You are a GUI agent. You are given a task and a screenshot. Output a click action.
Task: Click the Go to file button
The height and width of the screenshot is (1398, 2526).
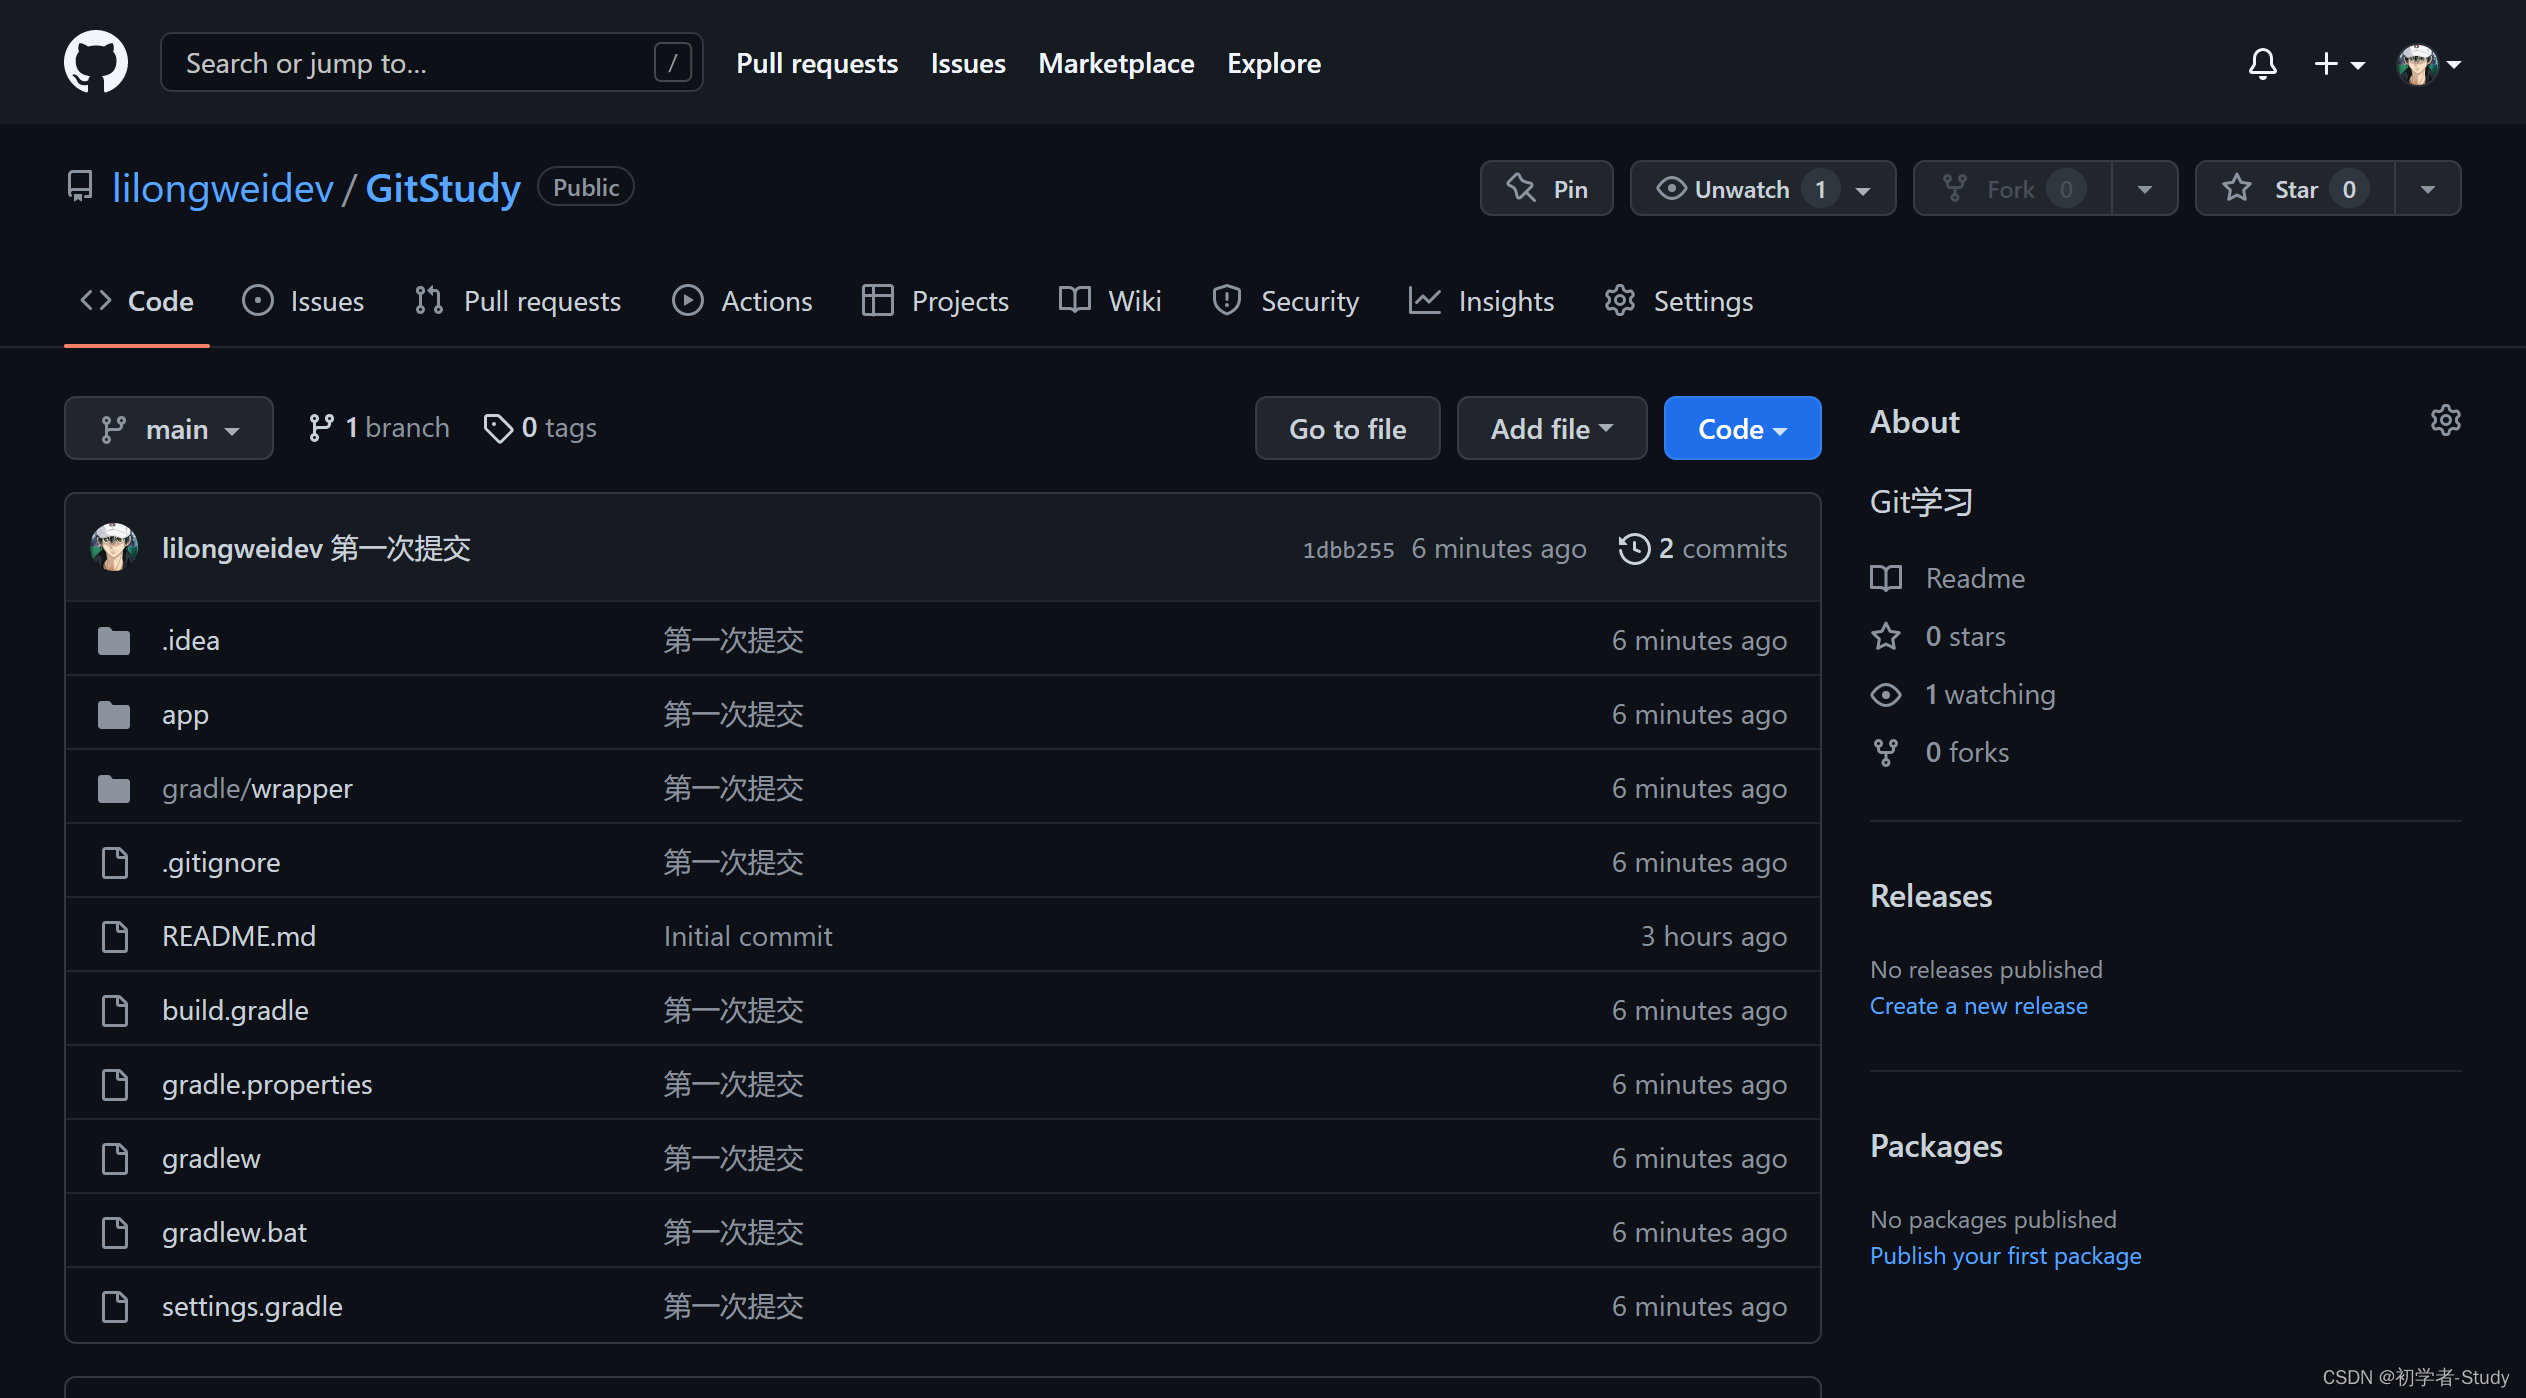1347,427
